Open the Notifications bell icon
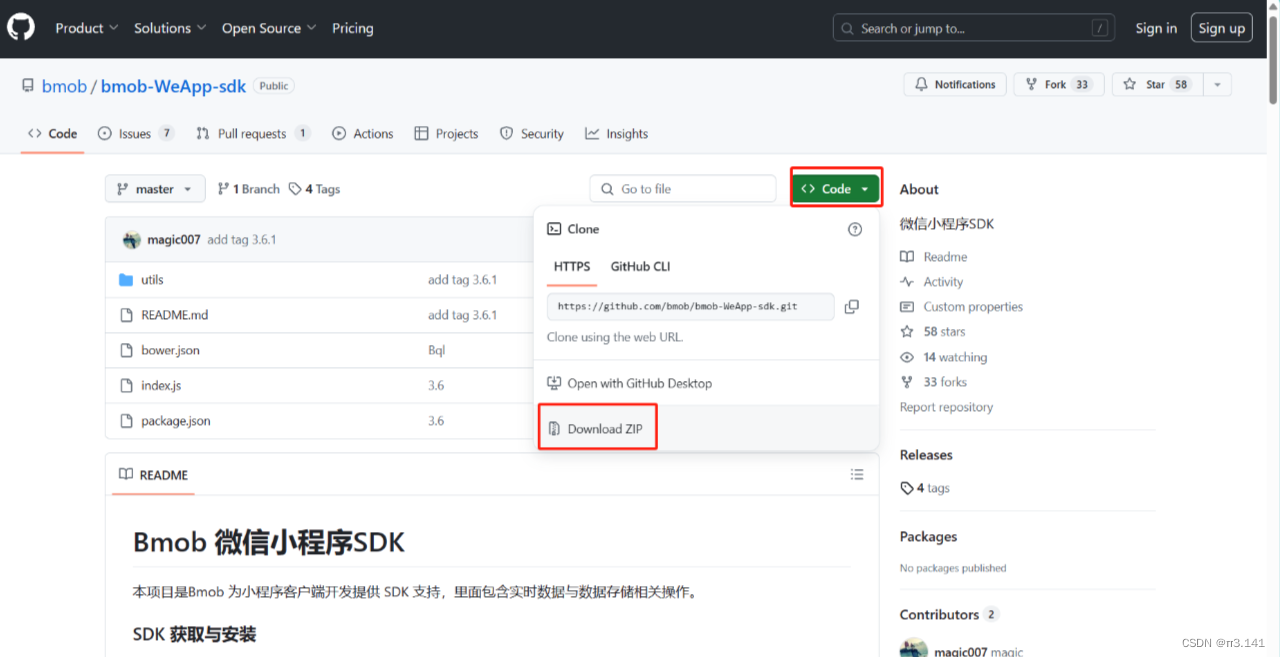This screenshot has width=1280, height=657. 922,84
